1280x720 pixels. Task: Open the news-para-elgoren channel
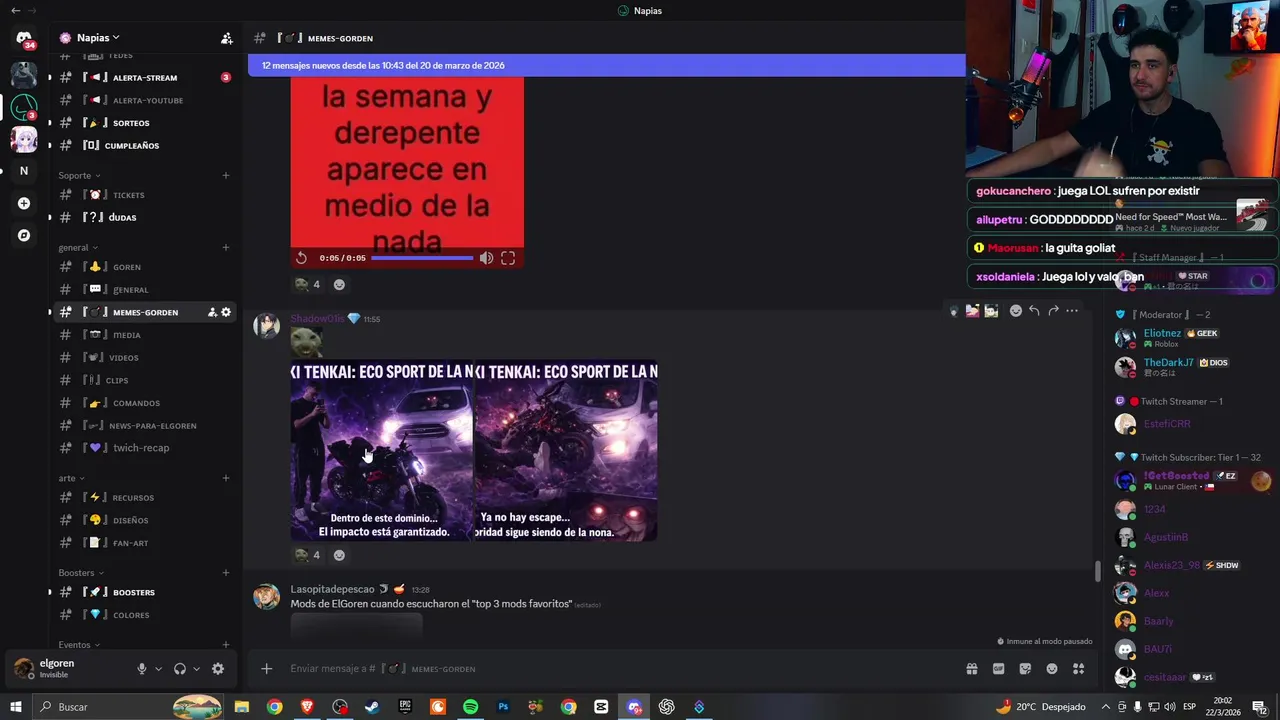(x=145, y=425)
